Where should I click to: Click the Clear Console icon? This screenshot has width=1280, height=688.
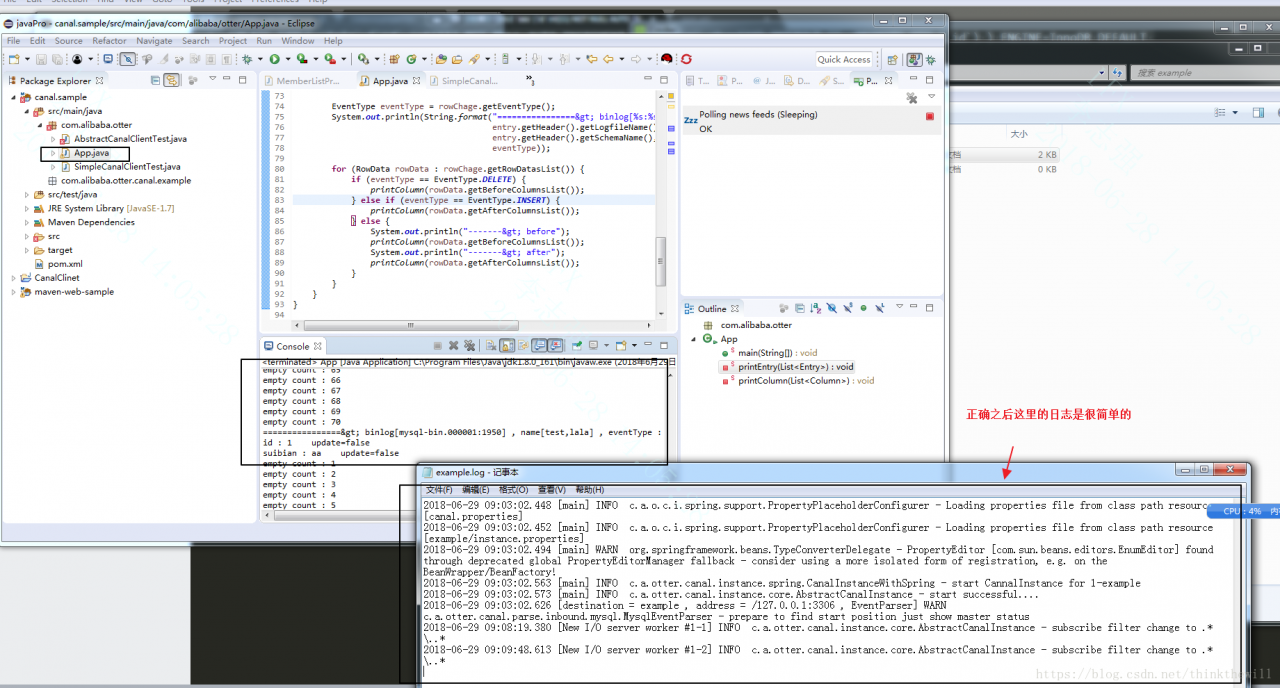(491, 346)
